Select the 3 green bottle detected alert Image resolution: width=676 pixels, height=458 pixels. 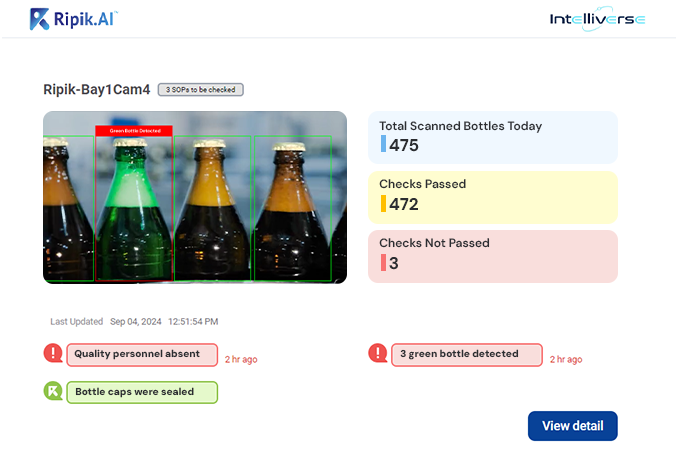coord(466,354)
